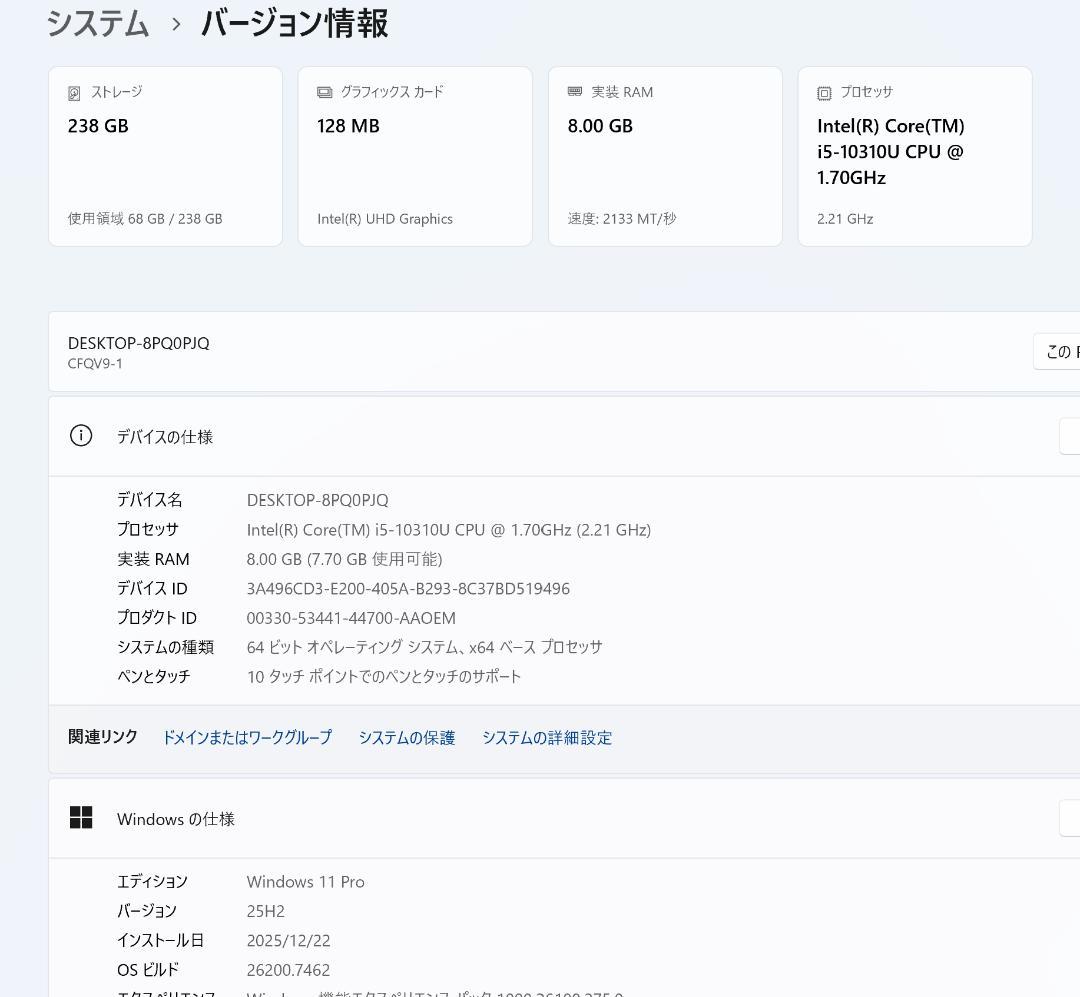Select the デバイス ID value text
The width and height of the screenshot is (1080, 997).
[409, 588]
